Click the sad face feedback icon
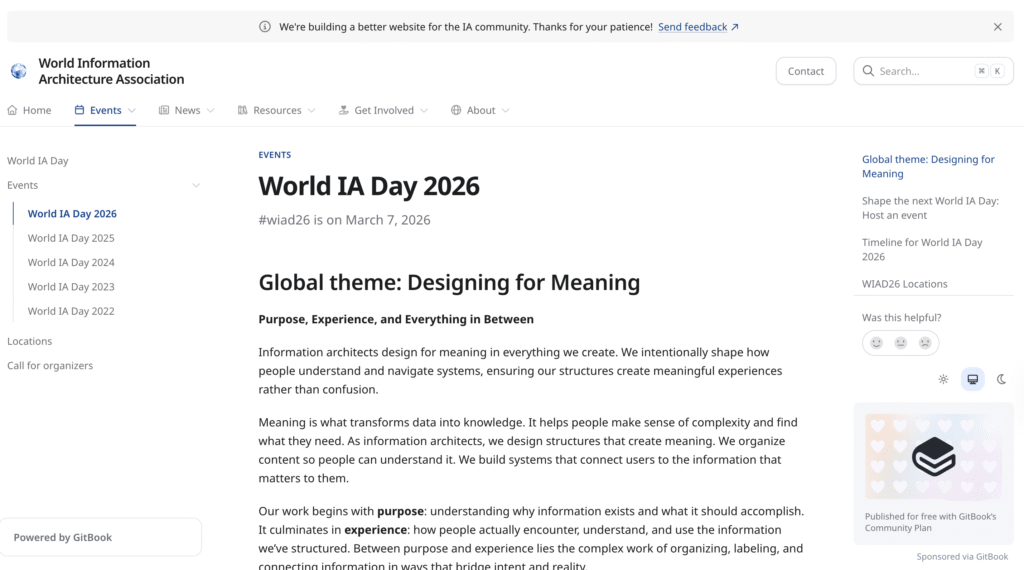 coord(925,343)
